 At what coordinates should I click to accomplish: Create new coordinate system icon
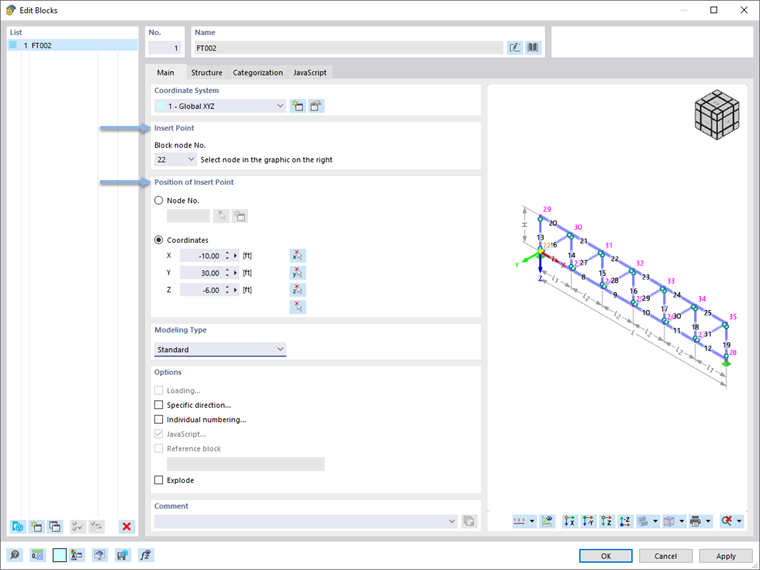pos(298,106)
